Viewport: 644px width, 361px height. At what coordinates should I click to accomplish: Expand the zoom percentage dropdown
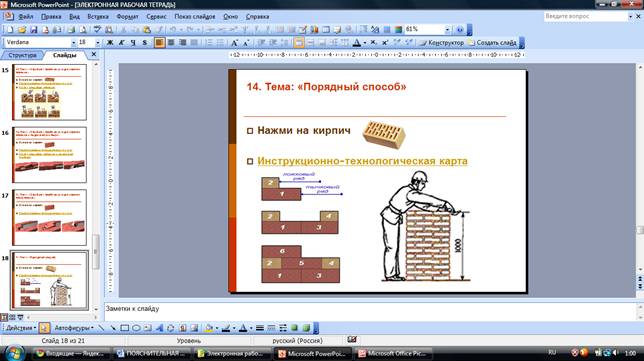(x=447, y=30)
